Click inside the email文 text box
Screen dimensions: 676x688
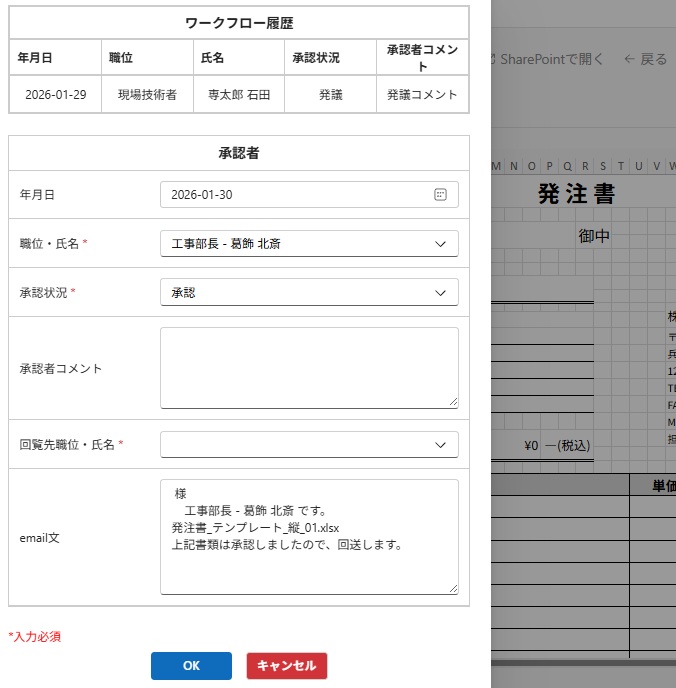coord(308,537)
